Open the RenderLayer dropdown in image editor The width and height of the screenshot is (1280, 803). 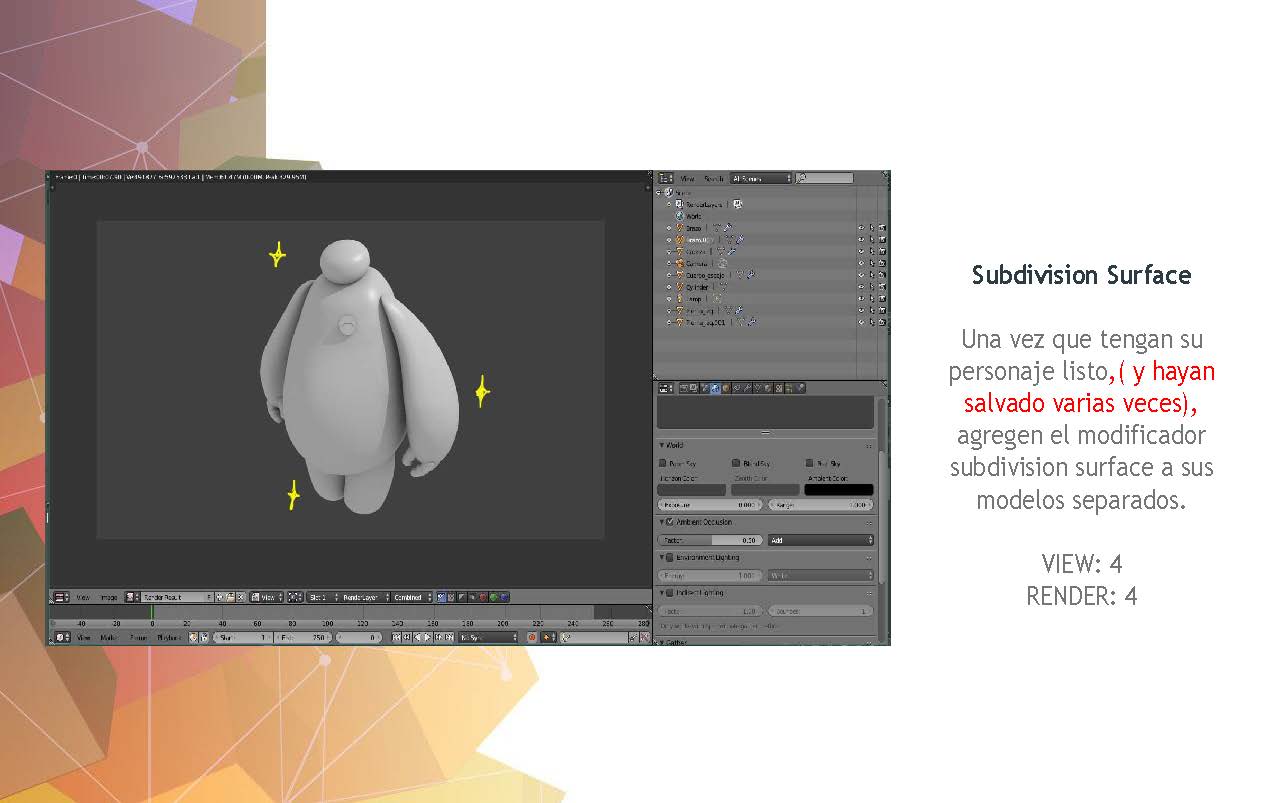pyautogui.click(x=365, y=597)
